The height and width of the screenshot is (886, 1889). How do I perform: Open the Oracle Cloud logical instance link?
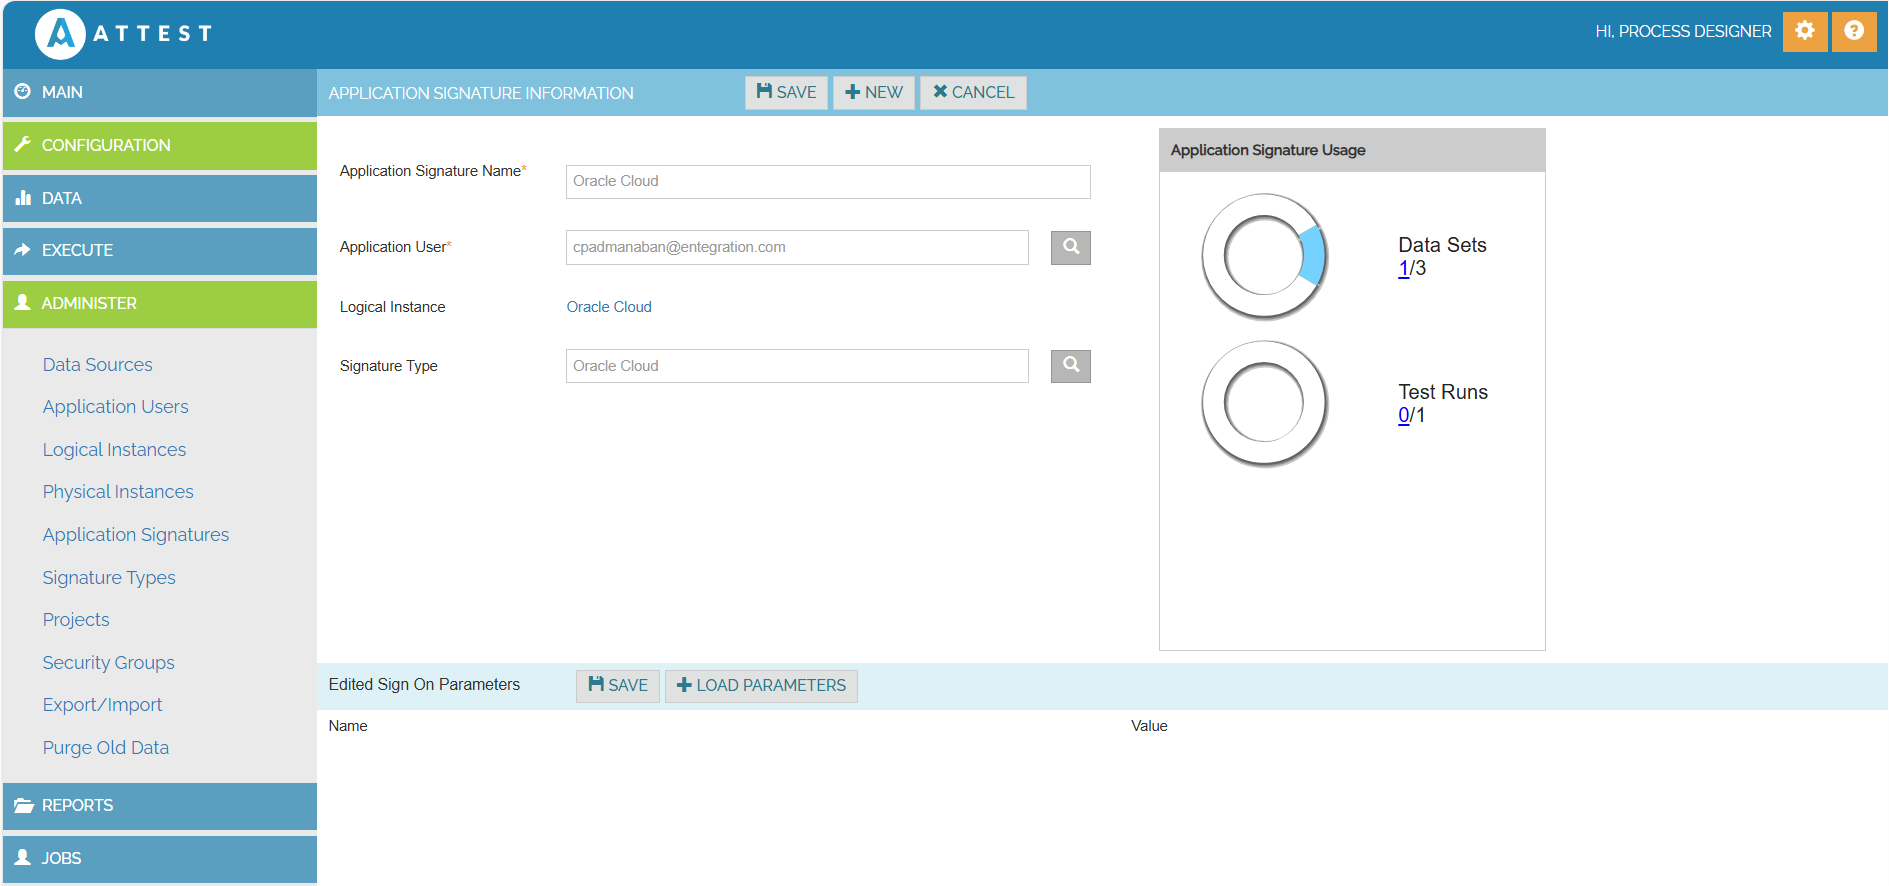609,307
